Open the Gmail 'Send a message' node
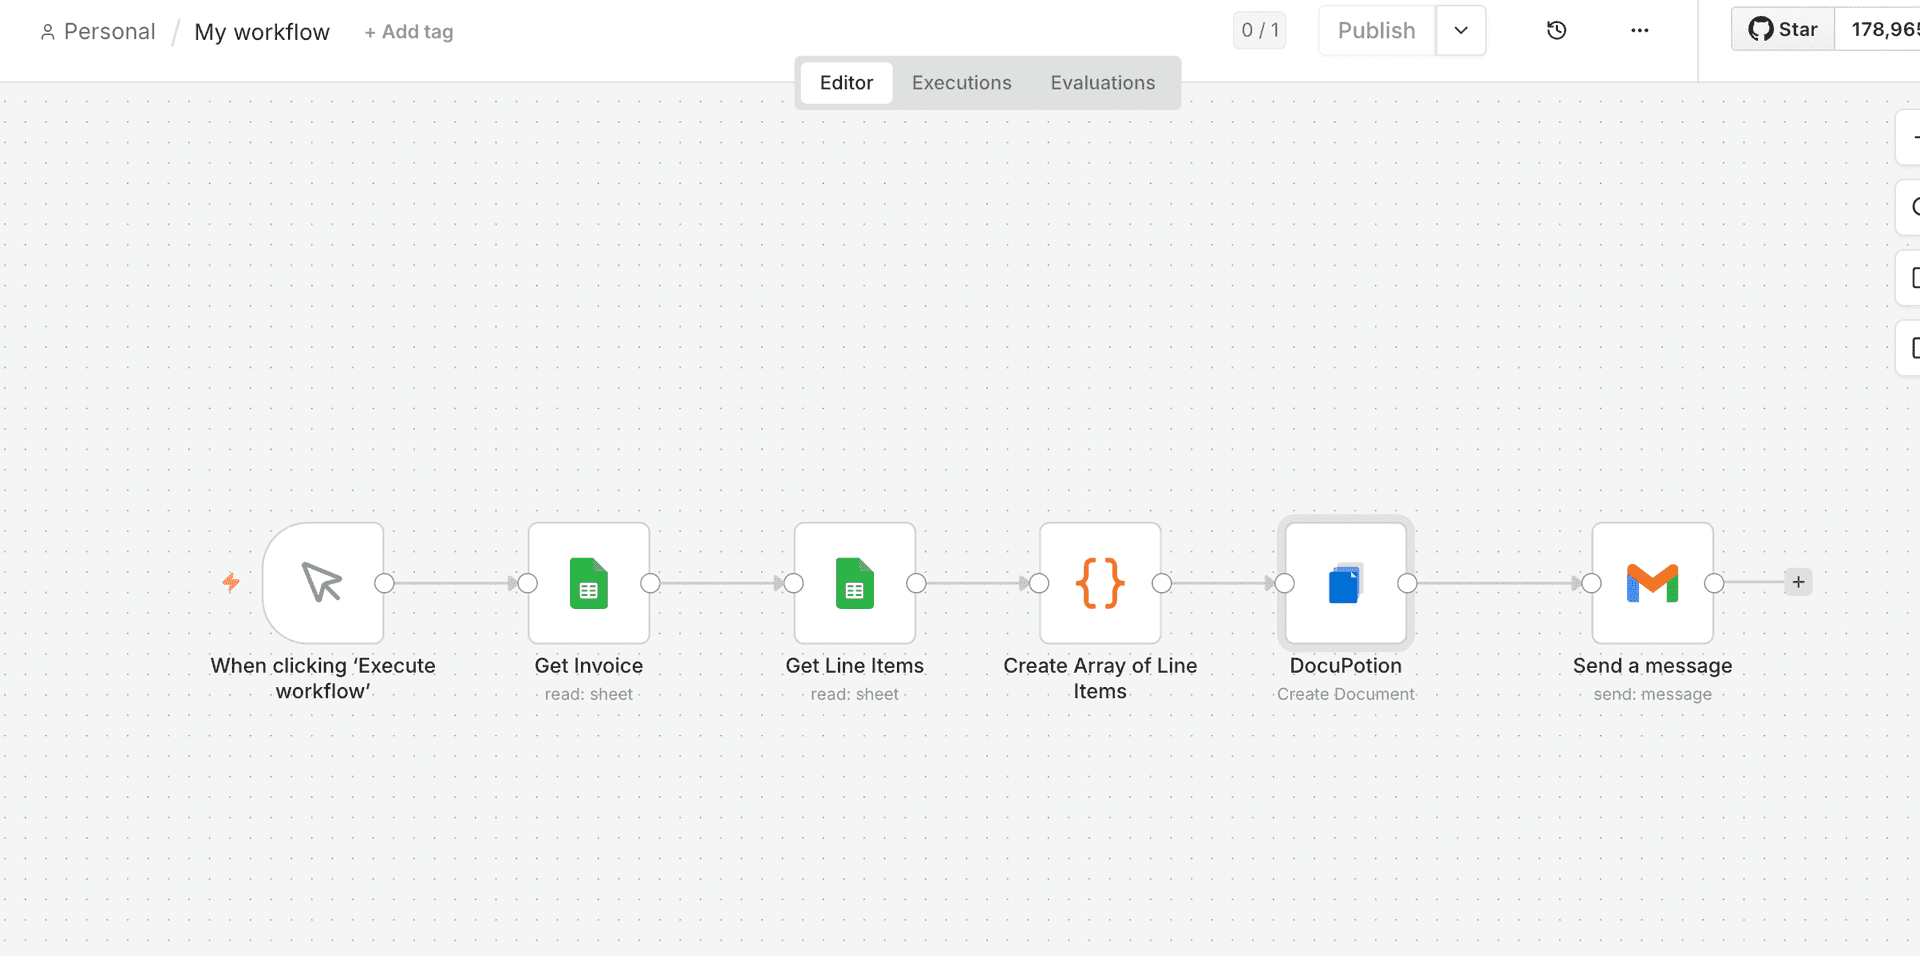This screenshot has height=956, width=1920. 1652,583
